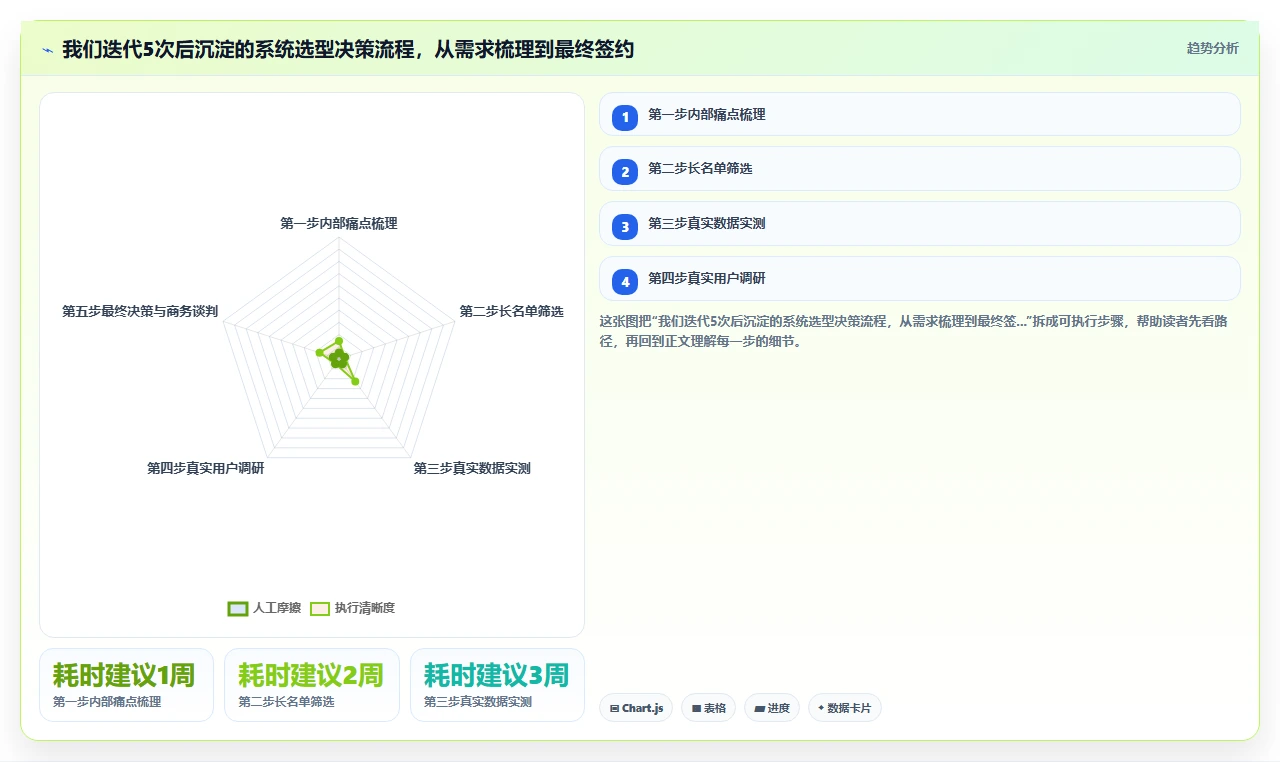Click radar axis label 第二步长名单筛选

pyautogui.click(x=511, y=312)
